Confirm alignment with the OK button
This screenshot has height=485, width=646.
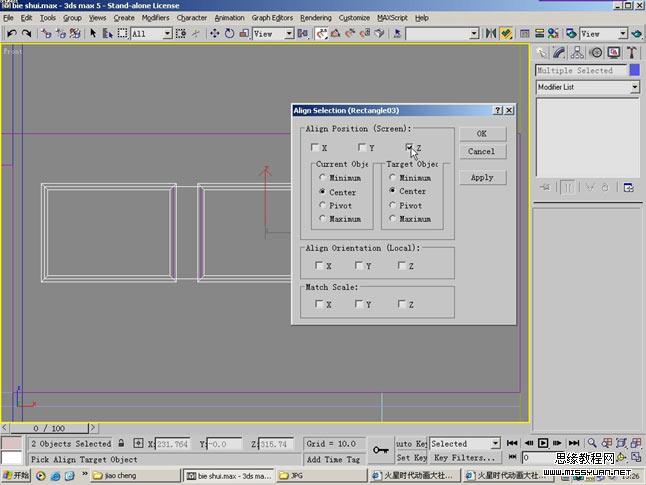(482, 134)
